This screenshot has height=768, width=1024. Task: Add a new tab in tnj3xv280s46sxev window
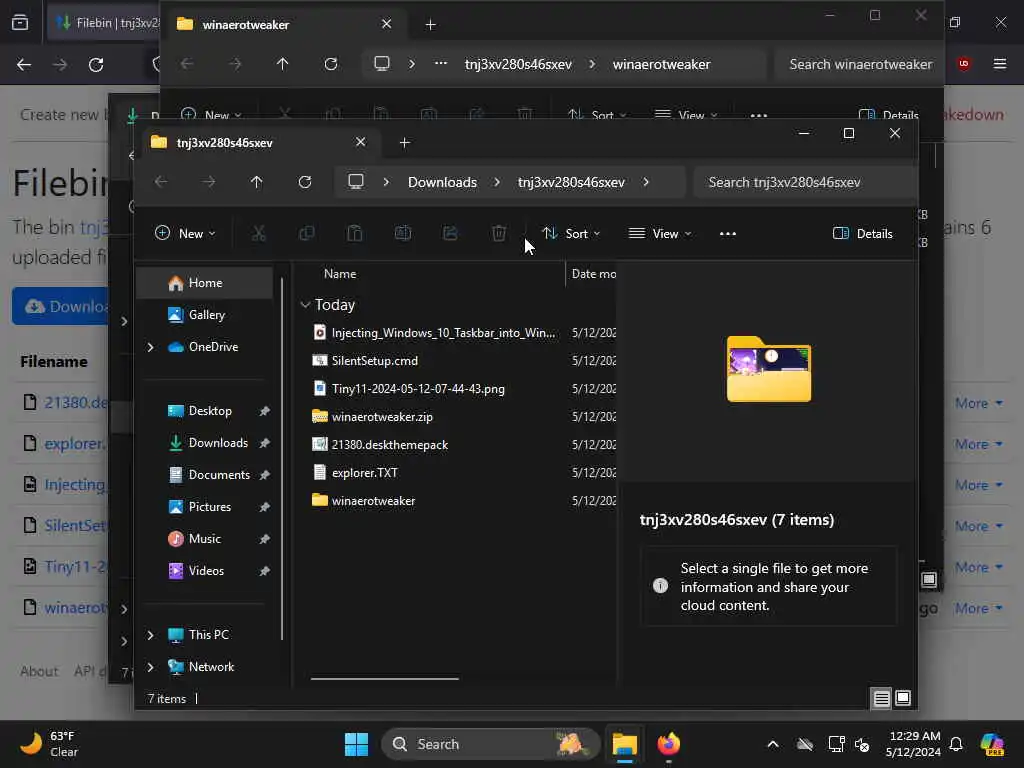point(405,142)
